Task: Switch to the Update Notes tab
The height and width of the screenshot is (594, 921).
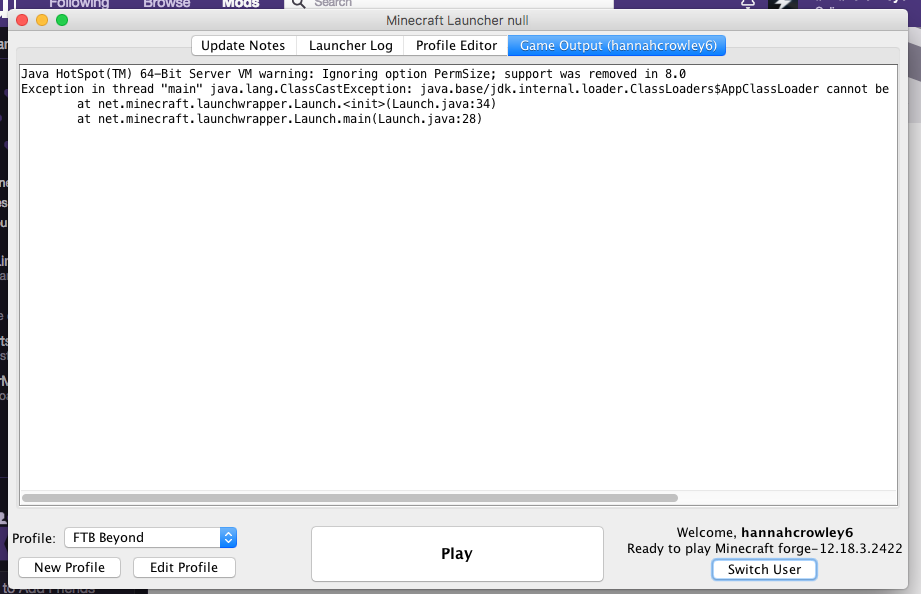Action: [x=243, y=46]
